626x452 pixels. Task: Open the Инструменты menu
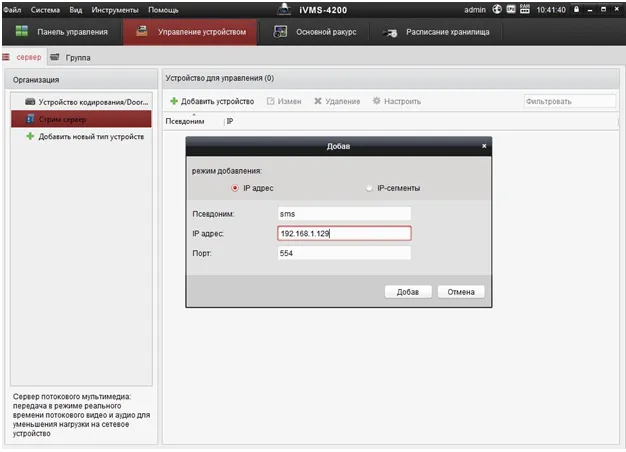[116, 9]
